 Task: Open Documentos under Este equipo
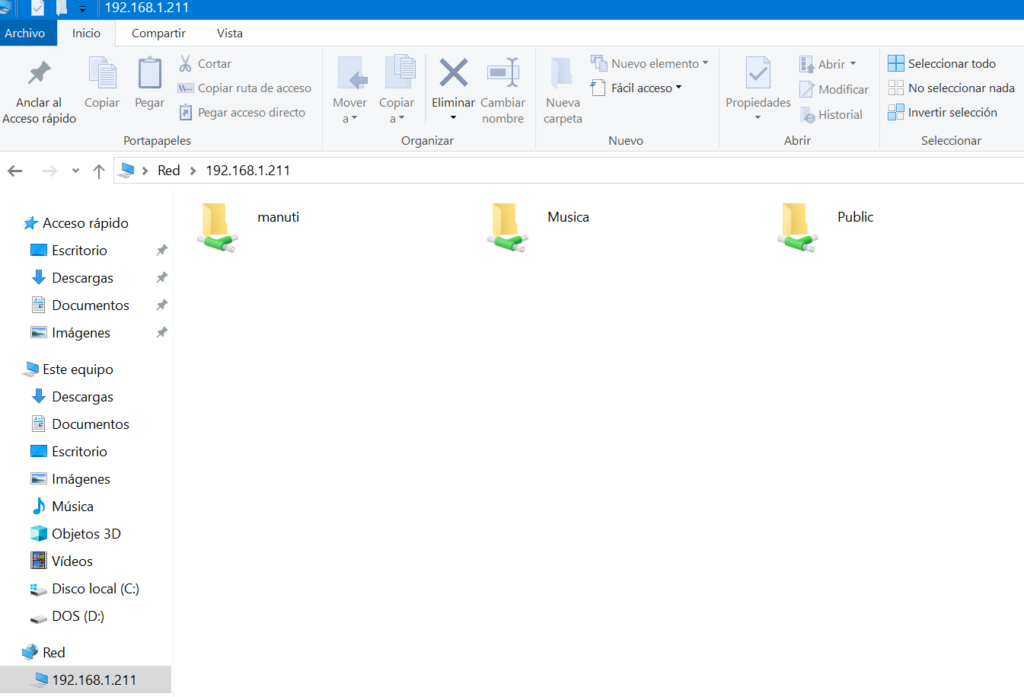[x=80, y=424]
